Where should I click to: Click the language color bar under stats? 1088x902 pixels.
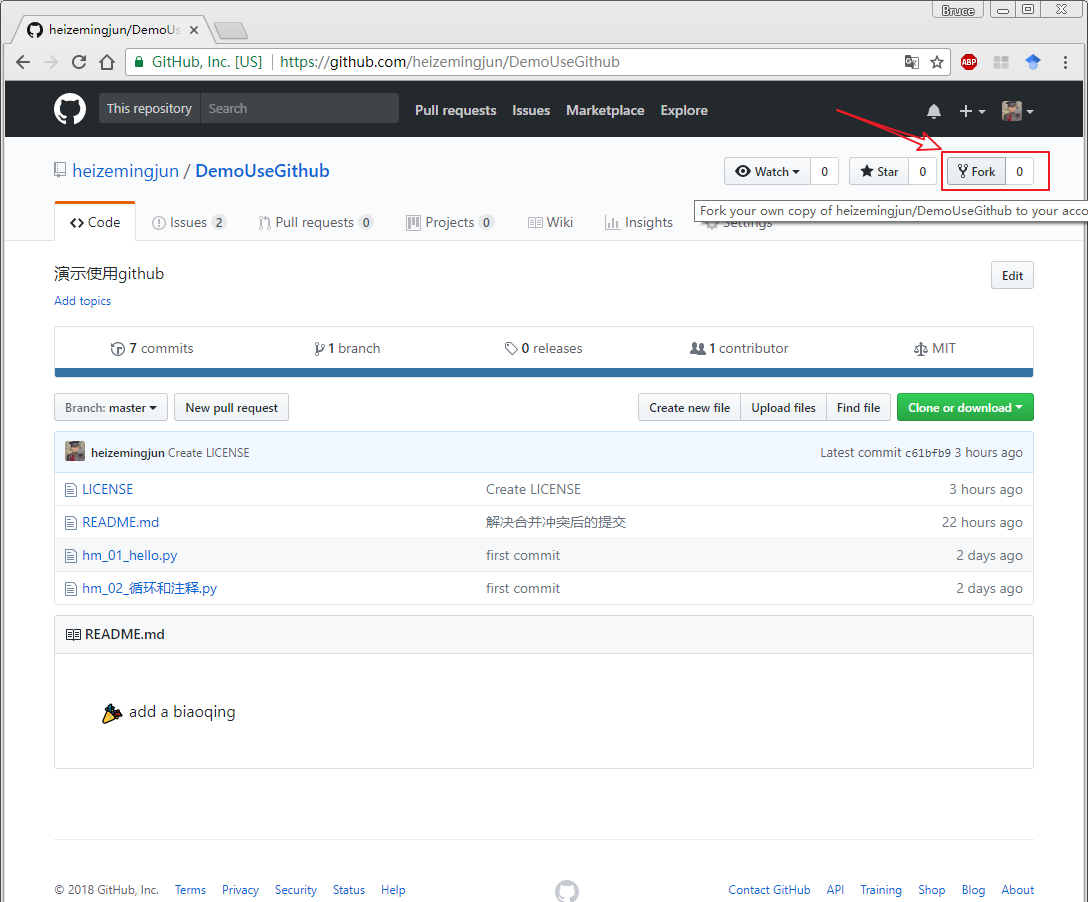pyautogui.click(x=544, y=373)
